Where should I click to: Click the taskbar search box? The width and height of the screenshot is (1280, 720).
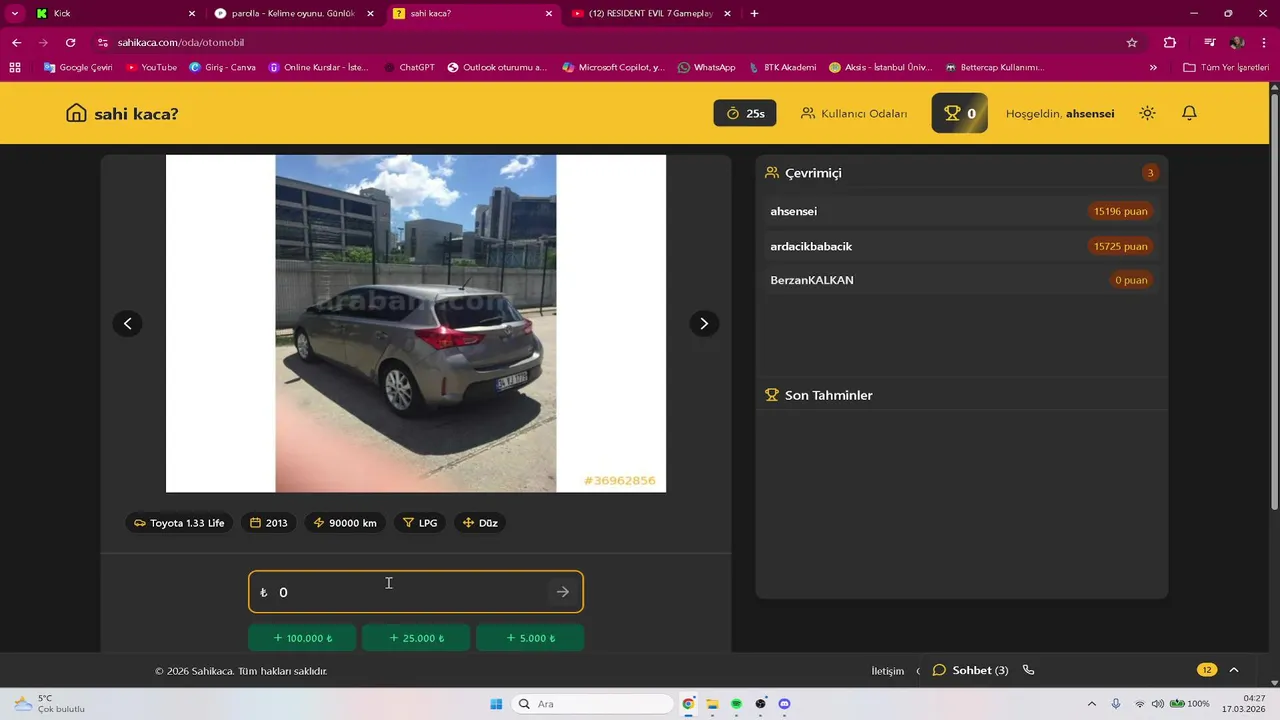(x=592, y=704)
